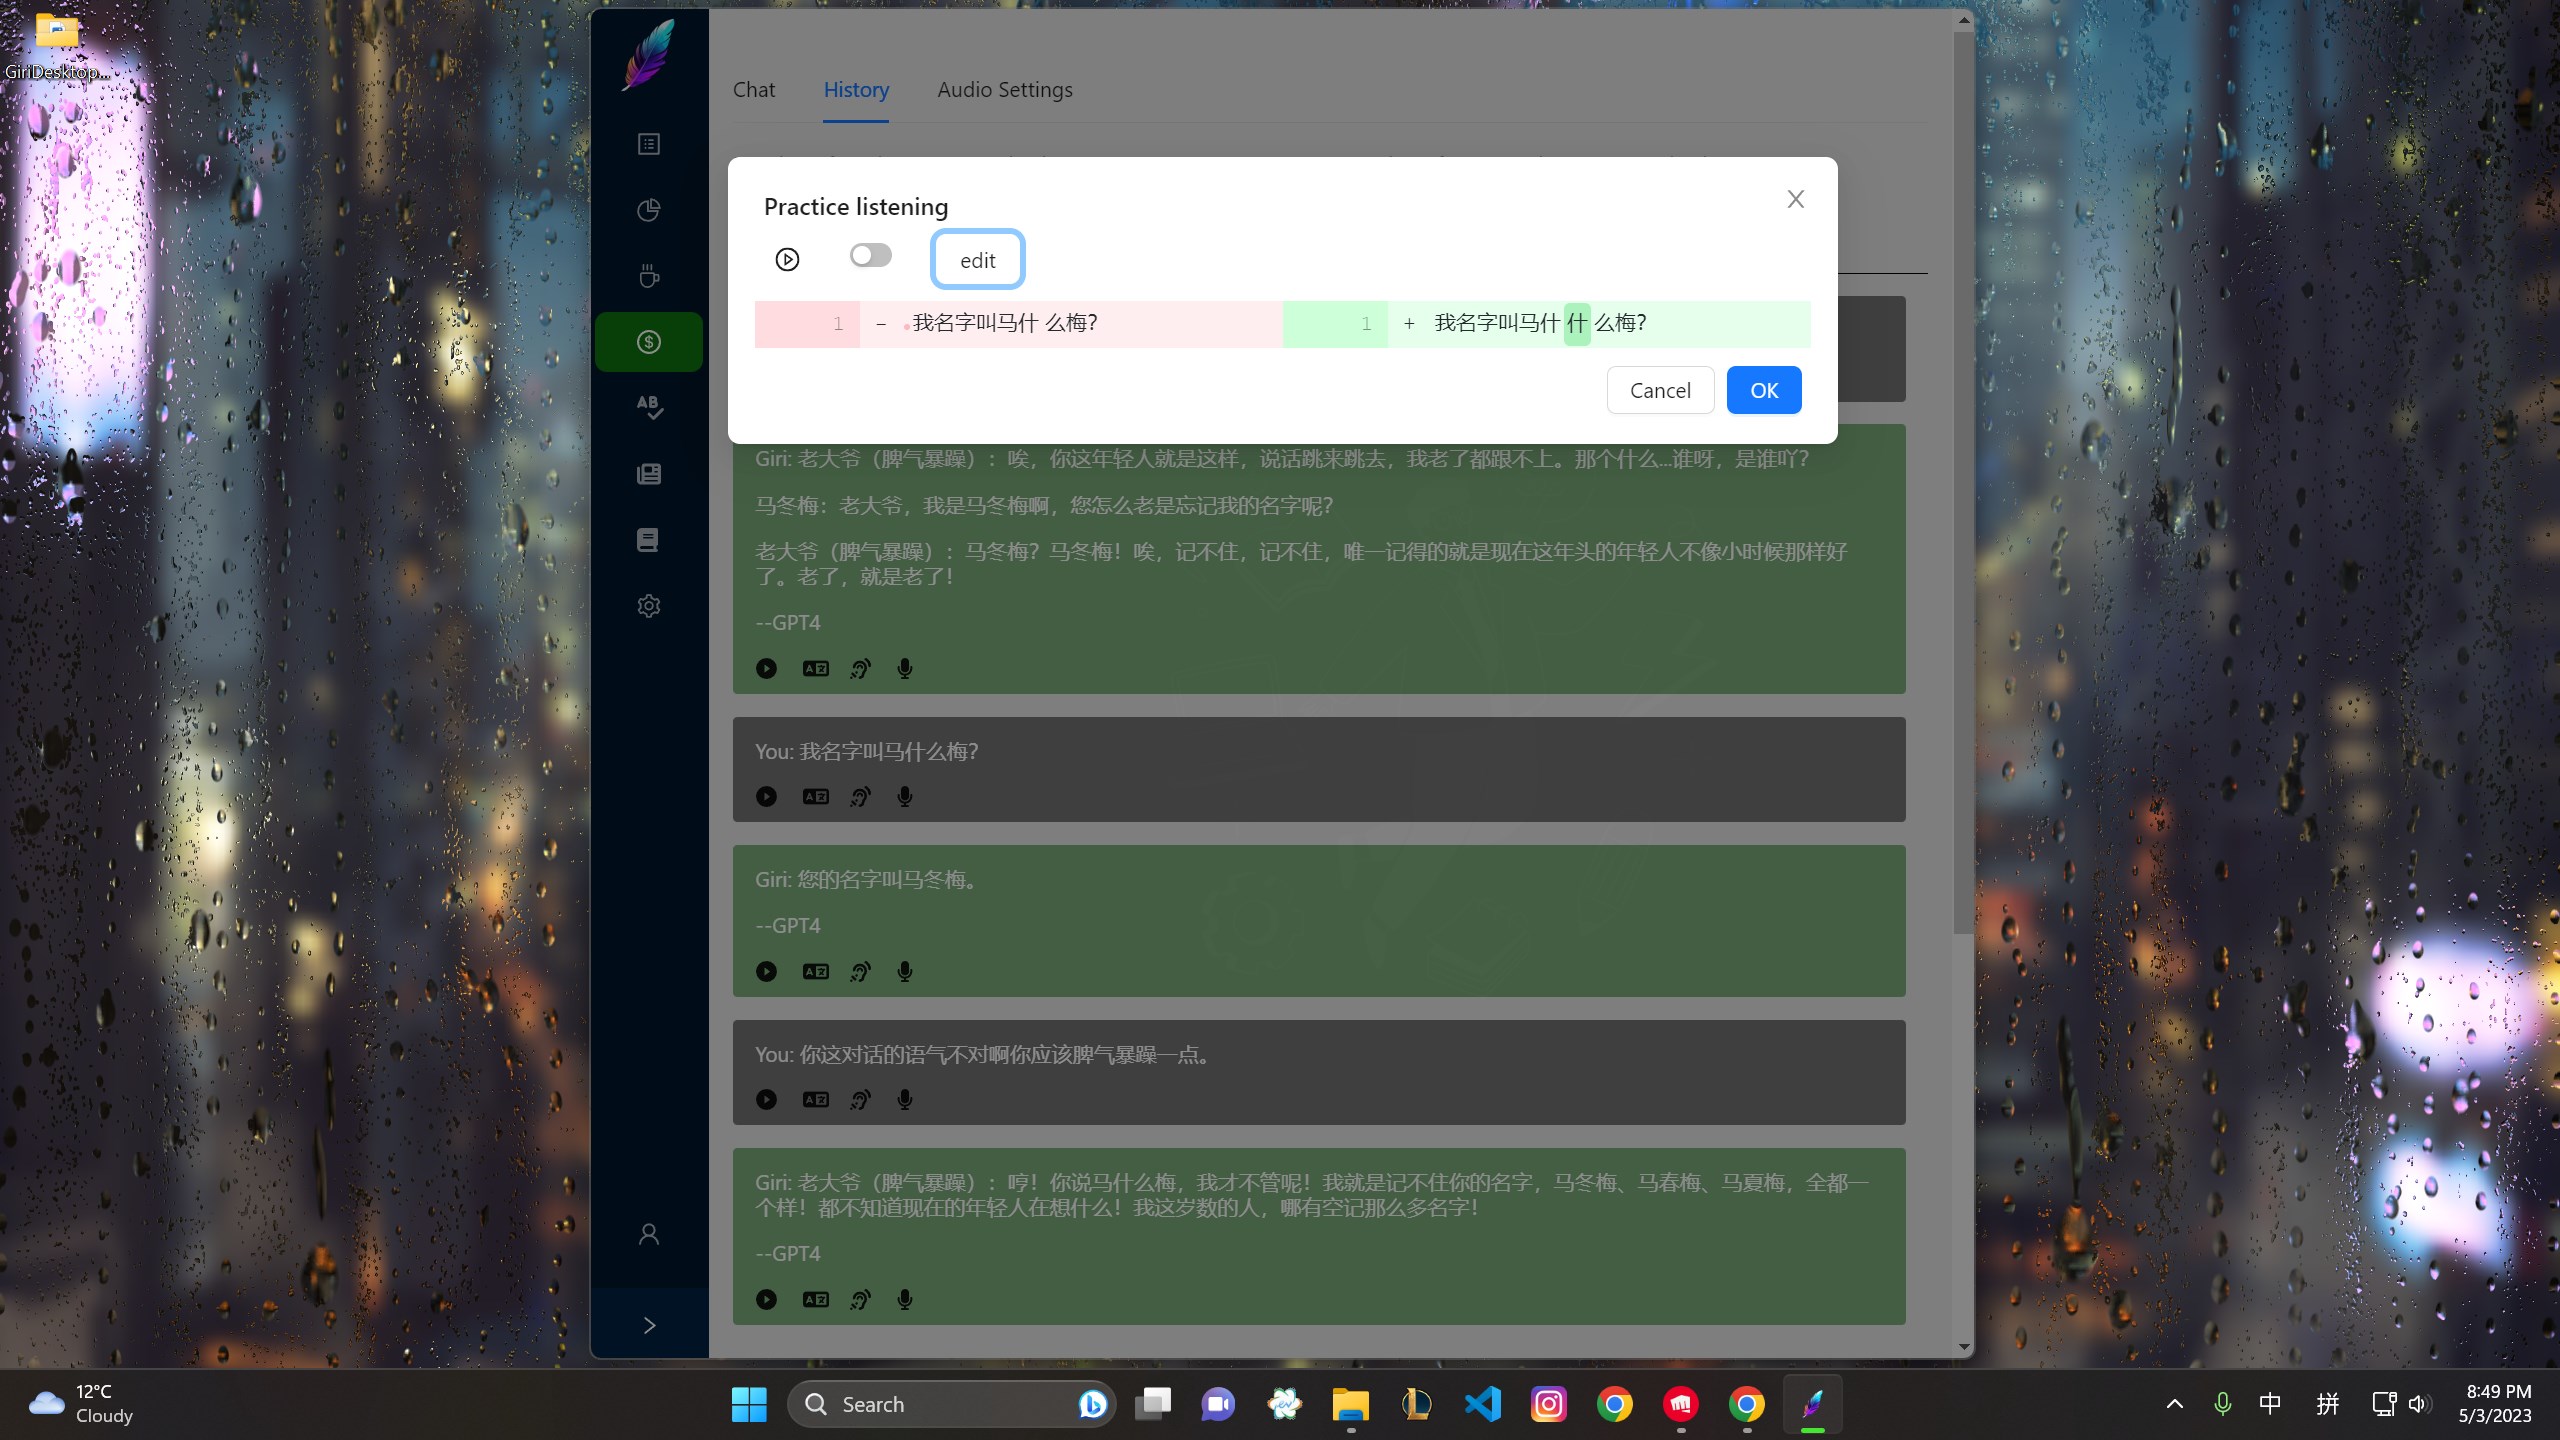This screenshot has width=2560, height=1440.
Task: Click microphone icon under 您的名字叫马冬梅 message
Action: [x=905, y=971]
